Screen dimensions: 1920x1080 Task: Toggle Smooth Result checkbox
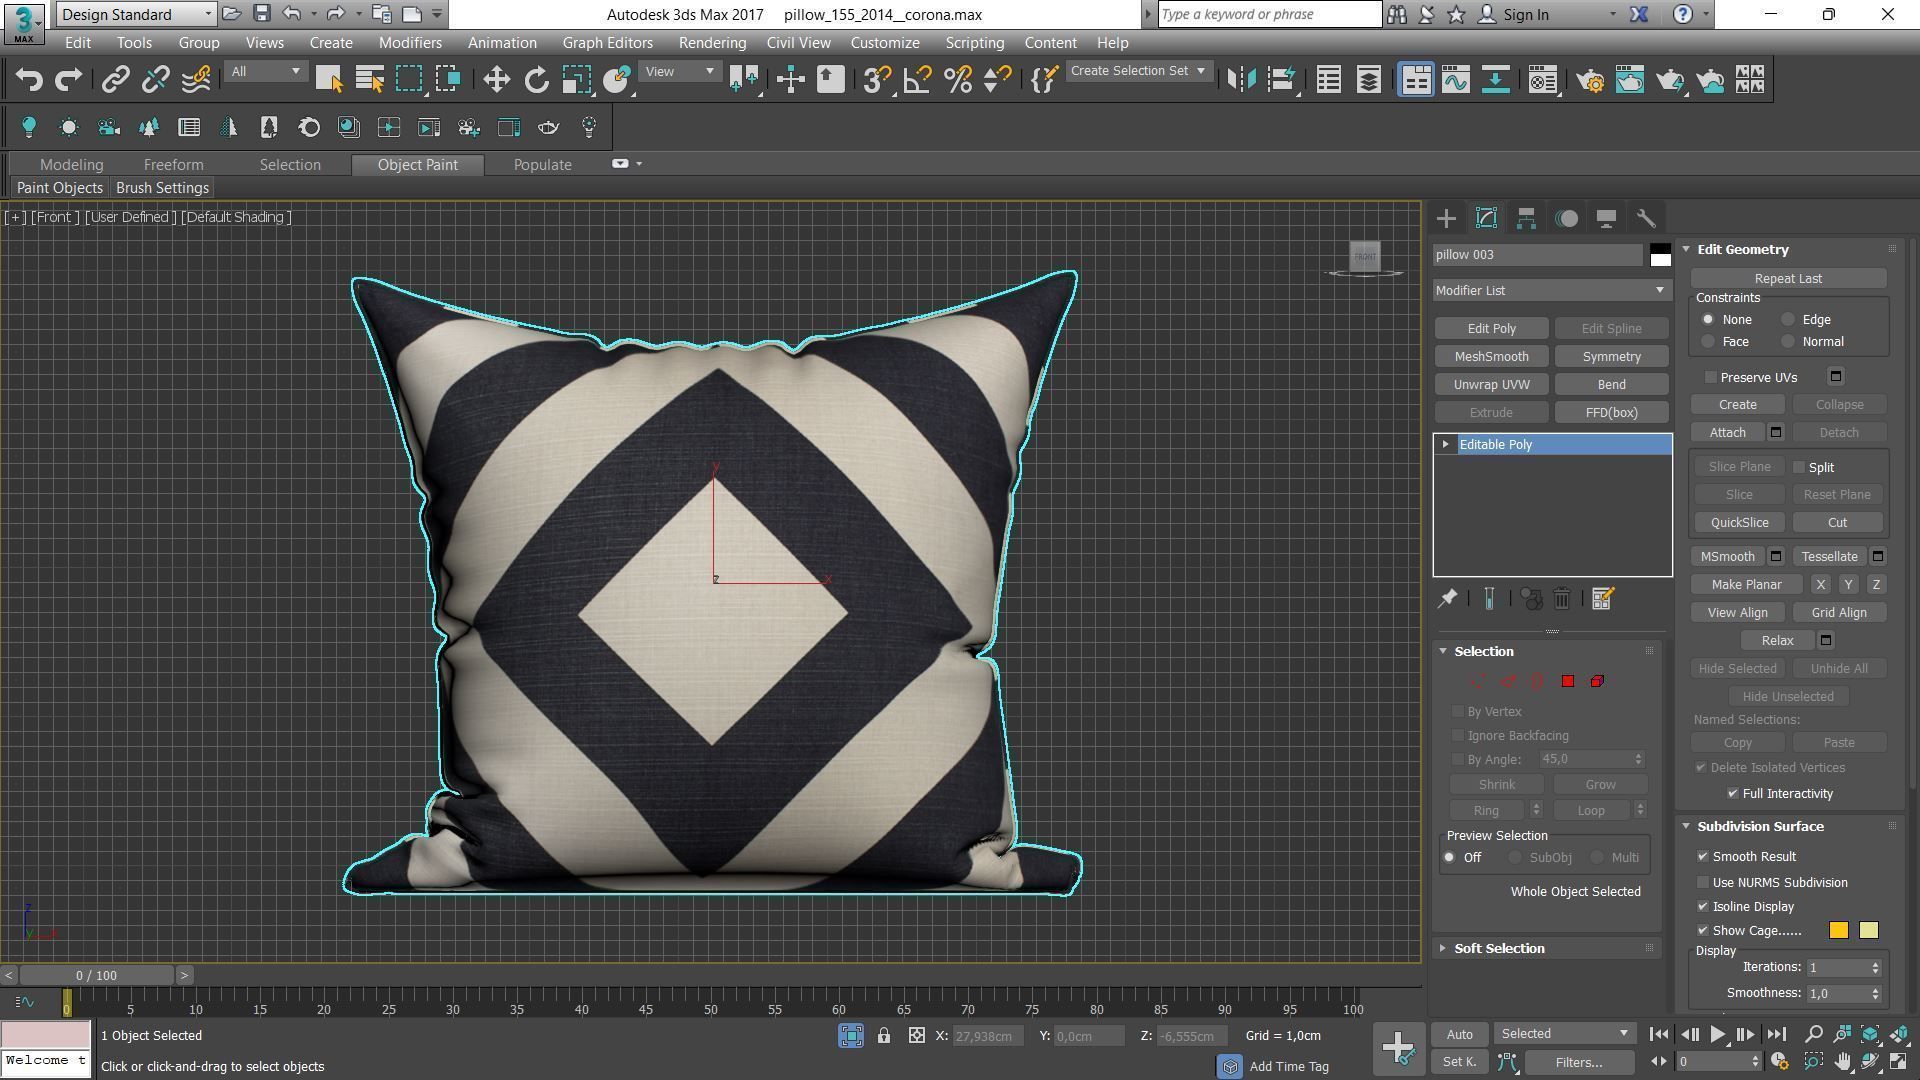click(1703, 856)
